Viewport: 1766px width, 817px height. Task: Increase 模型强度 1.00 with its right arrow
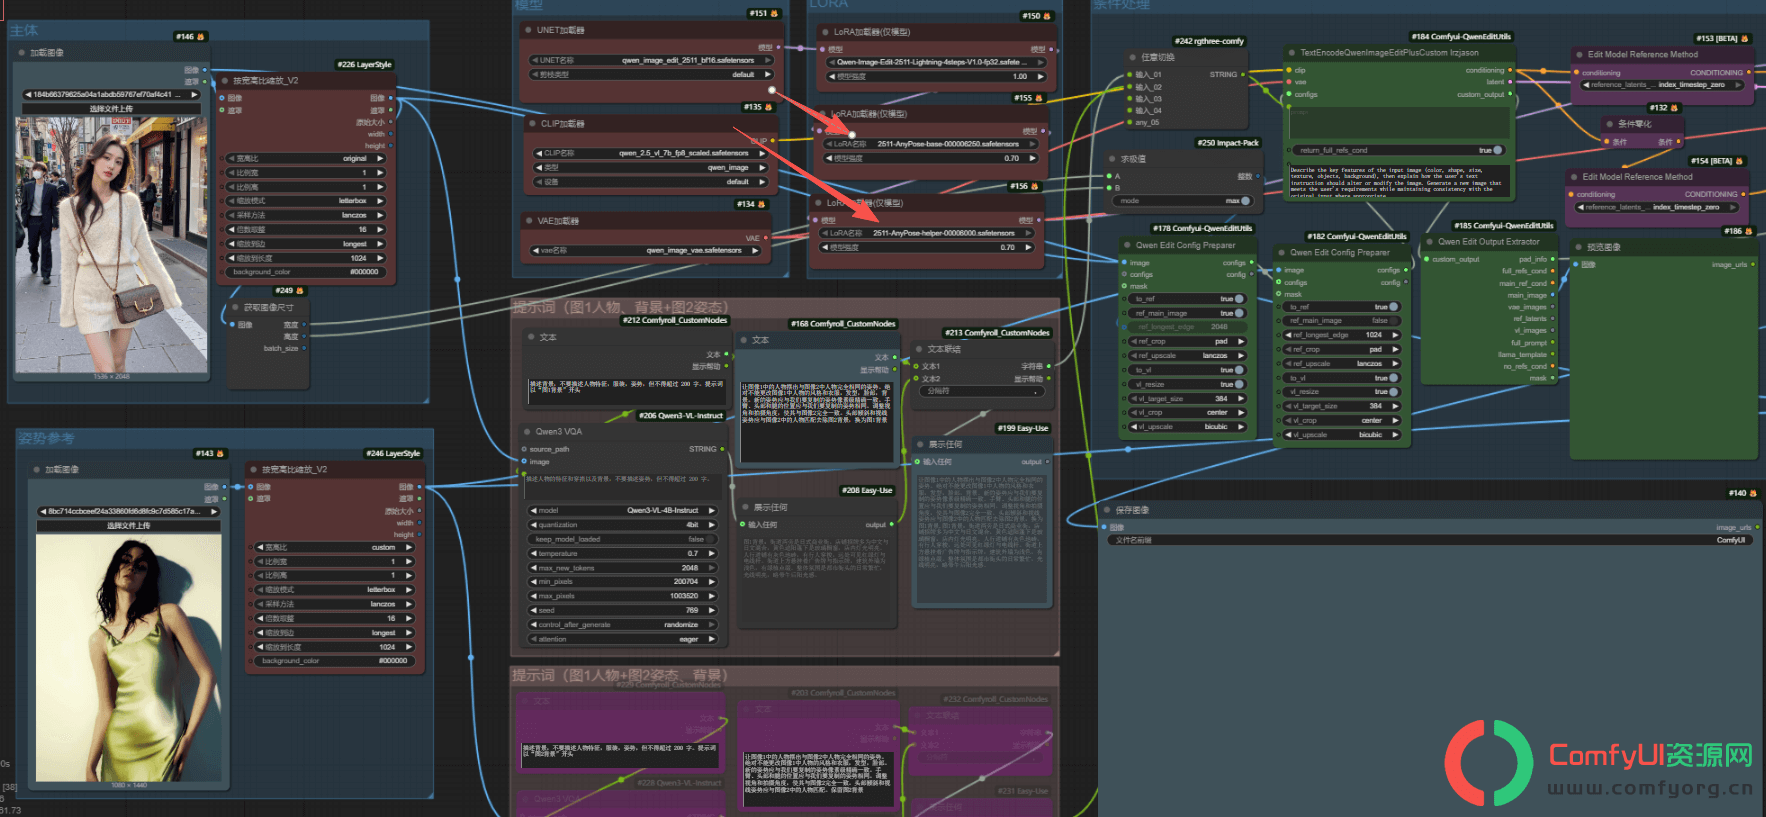1040,76
